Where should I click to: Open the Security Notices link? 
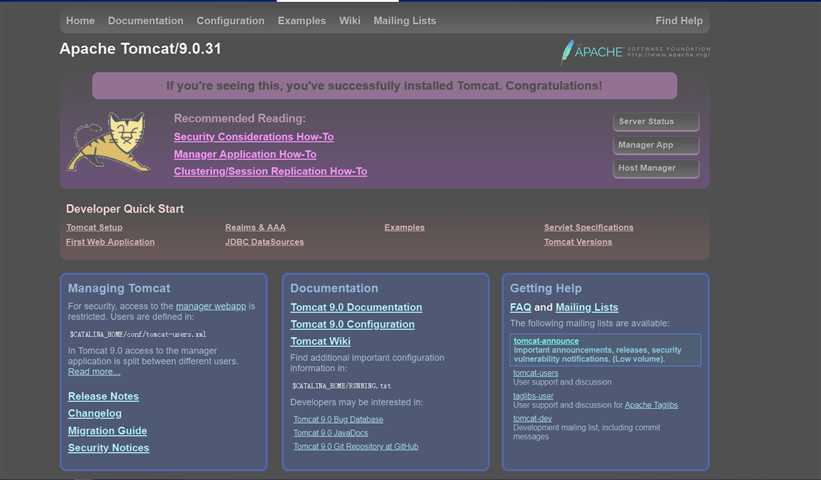pos(108,448)
